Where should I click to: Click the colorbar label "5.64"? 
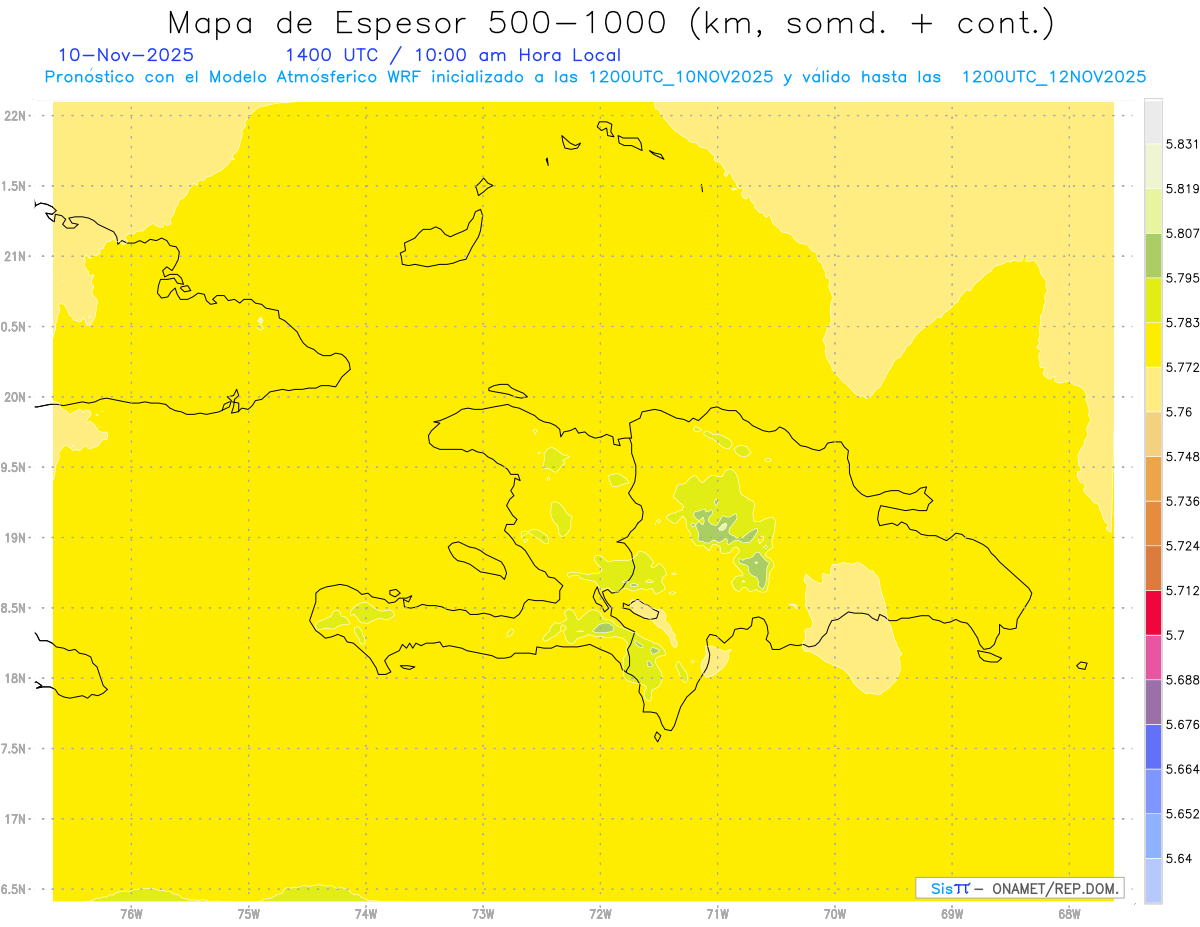point(1178,858)
